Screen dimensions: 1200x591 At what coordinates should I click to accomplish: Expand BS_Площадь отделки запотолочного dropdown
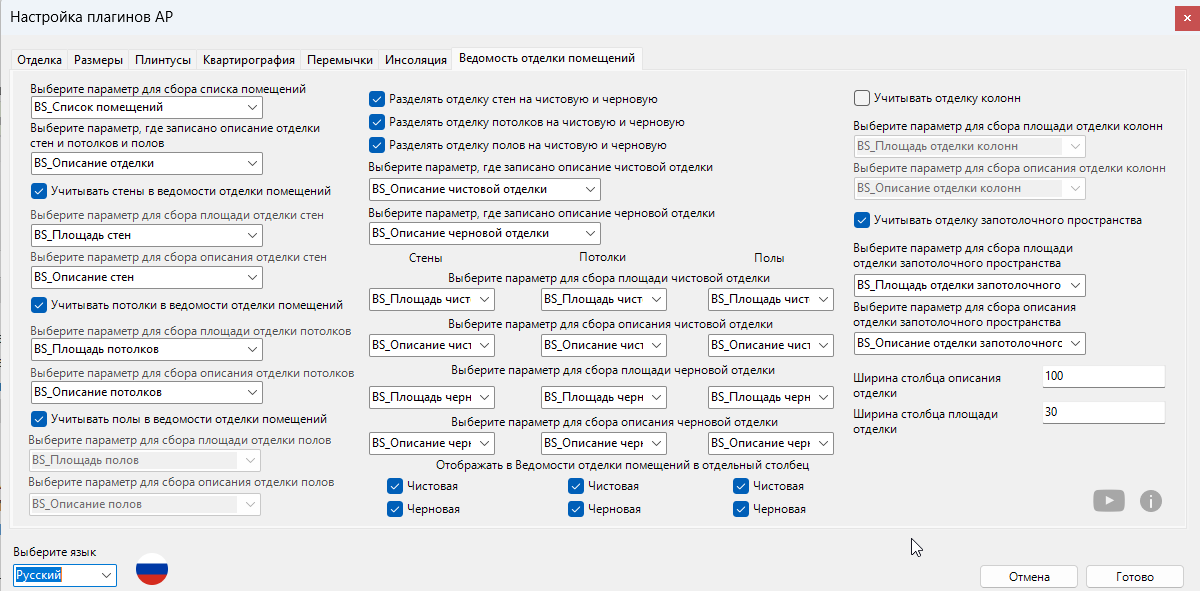click(969, 286)
